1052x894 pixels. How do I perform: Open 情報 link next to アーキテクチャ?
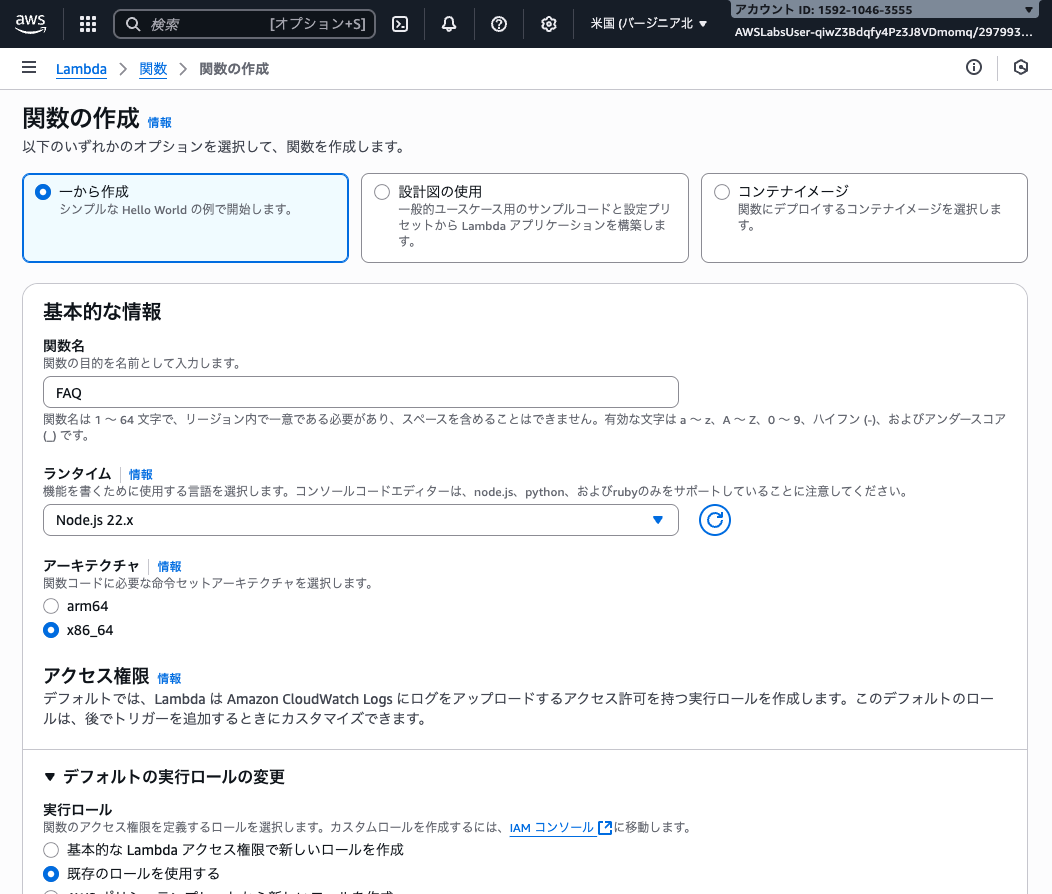click(x=169, y=567)
